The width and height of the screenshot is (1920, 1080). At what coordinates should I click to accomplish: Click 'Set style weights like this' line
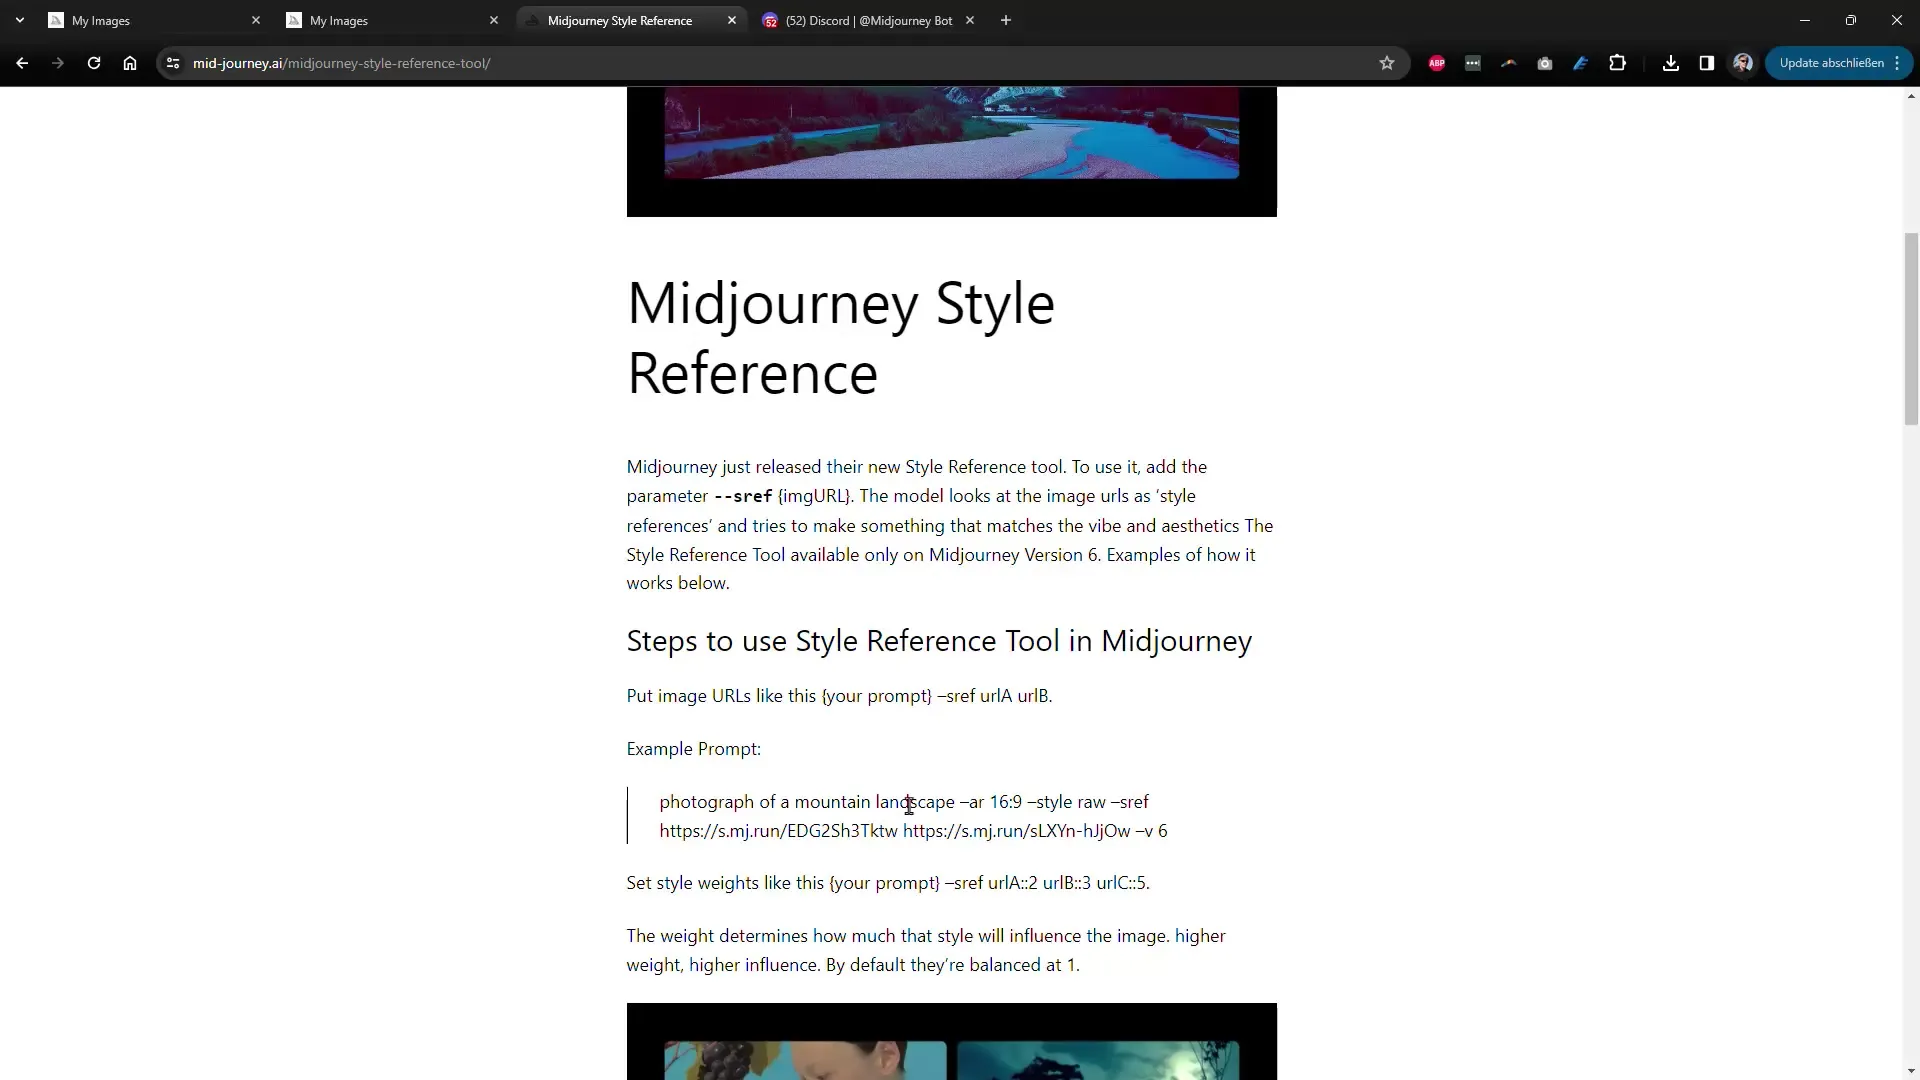coord(888,883)
